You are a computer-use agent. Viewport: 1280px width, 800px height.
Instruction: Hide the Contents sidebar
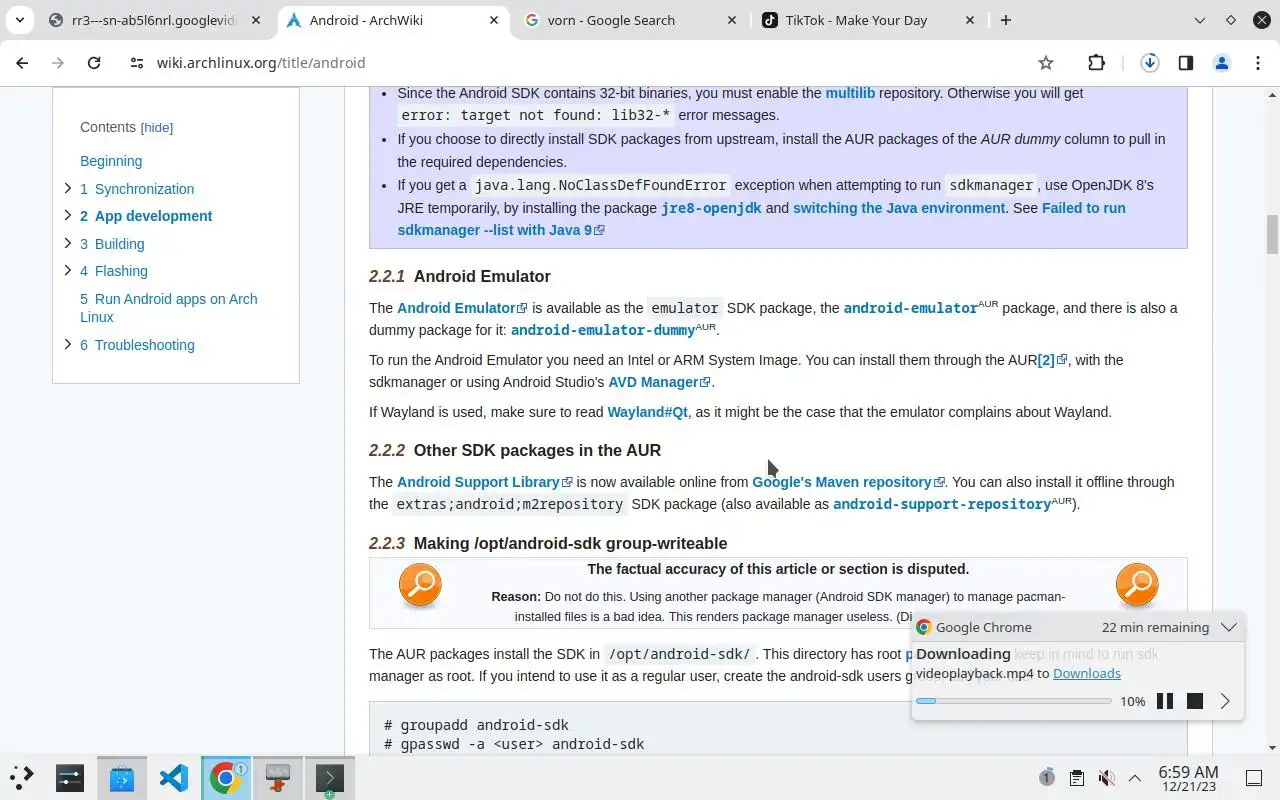[157, 128]
